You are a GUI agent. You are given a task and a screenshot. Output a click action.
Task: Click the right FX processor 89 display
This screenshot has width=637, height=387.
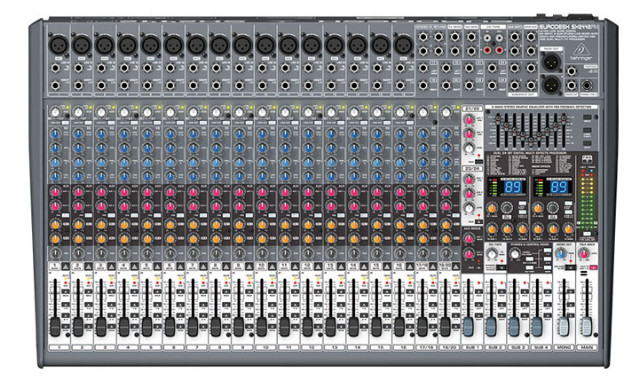pyautogui.click(x=559, y=187)
